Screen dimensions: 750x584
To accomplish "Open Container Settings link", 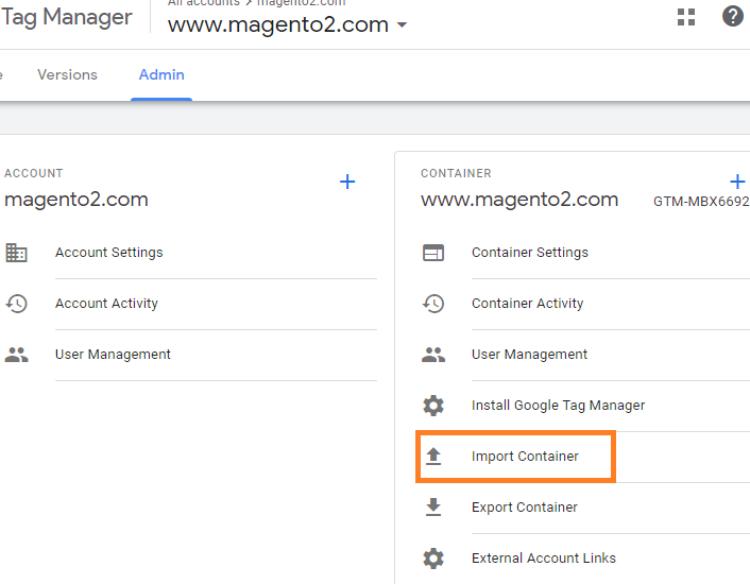I will click(529, 253).
